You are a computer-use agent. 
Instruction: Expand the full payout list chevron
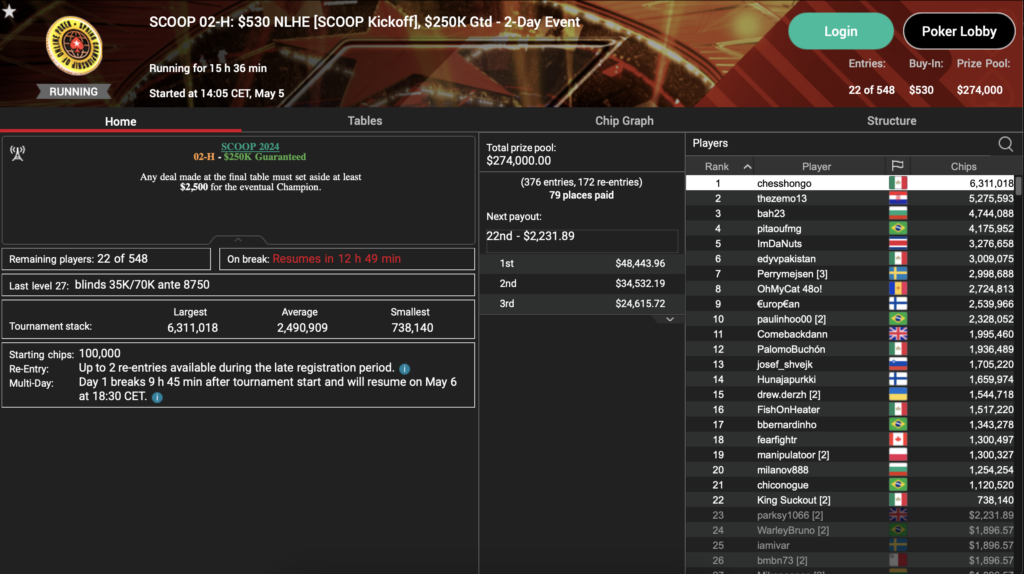670,319
